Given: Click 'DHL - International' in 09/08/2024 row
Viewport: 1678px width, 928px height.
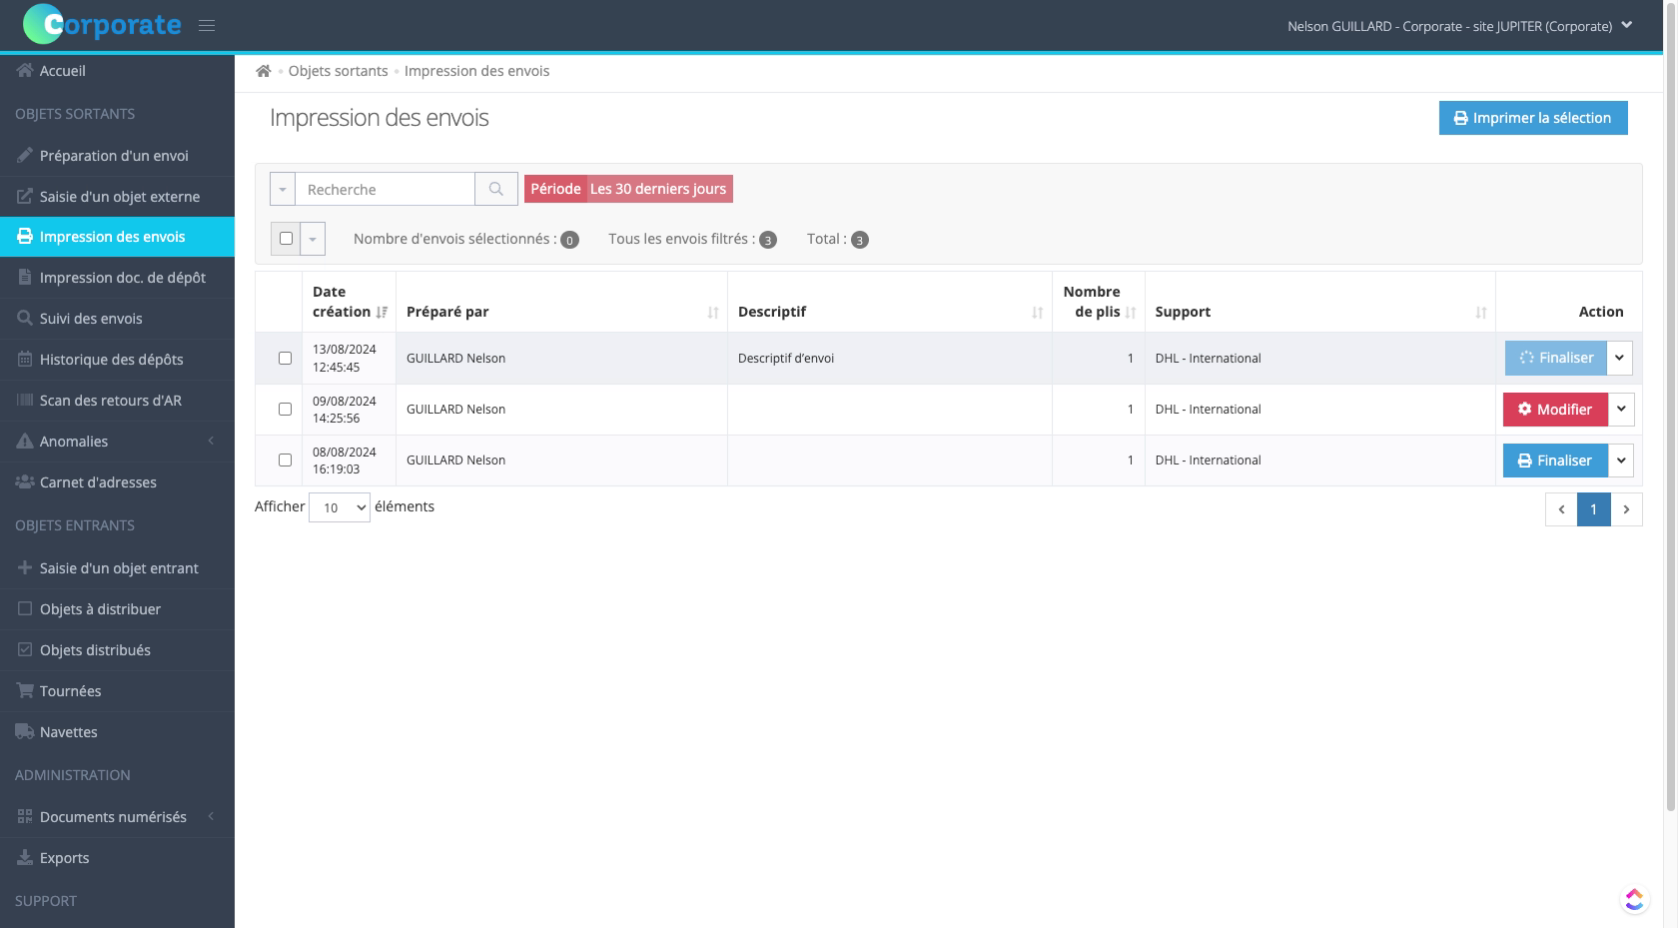Looking at the screenshot, I should click(1208, 409).
